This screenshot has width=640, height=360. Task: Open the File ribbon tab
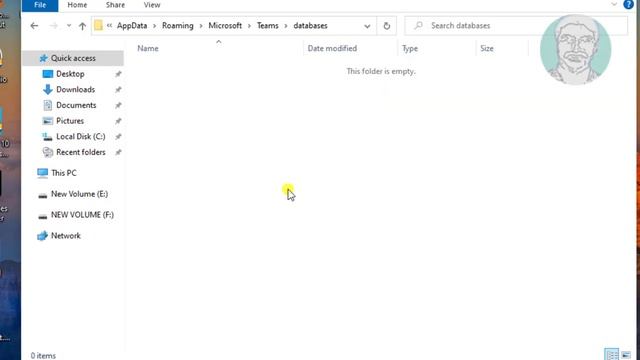(40, 5)
